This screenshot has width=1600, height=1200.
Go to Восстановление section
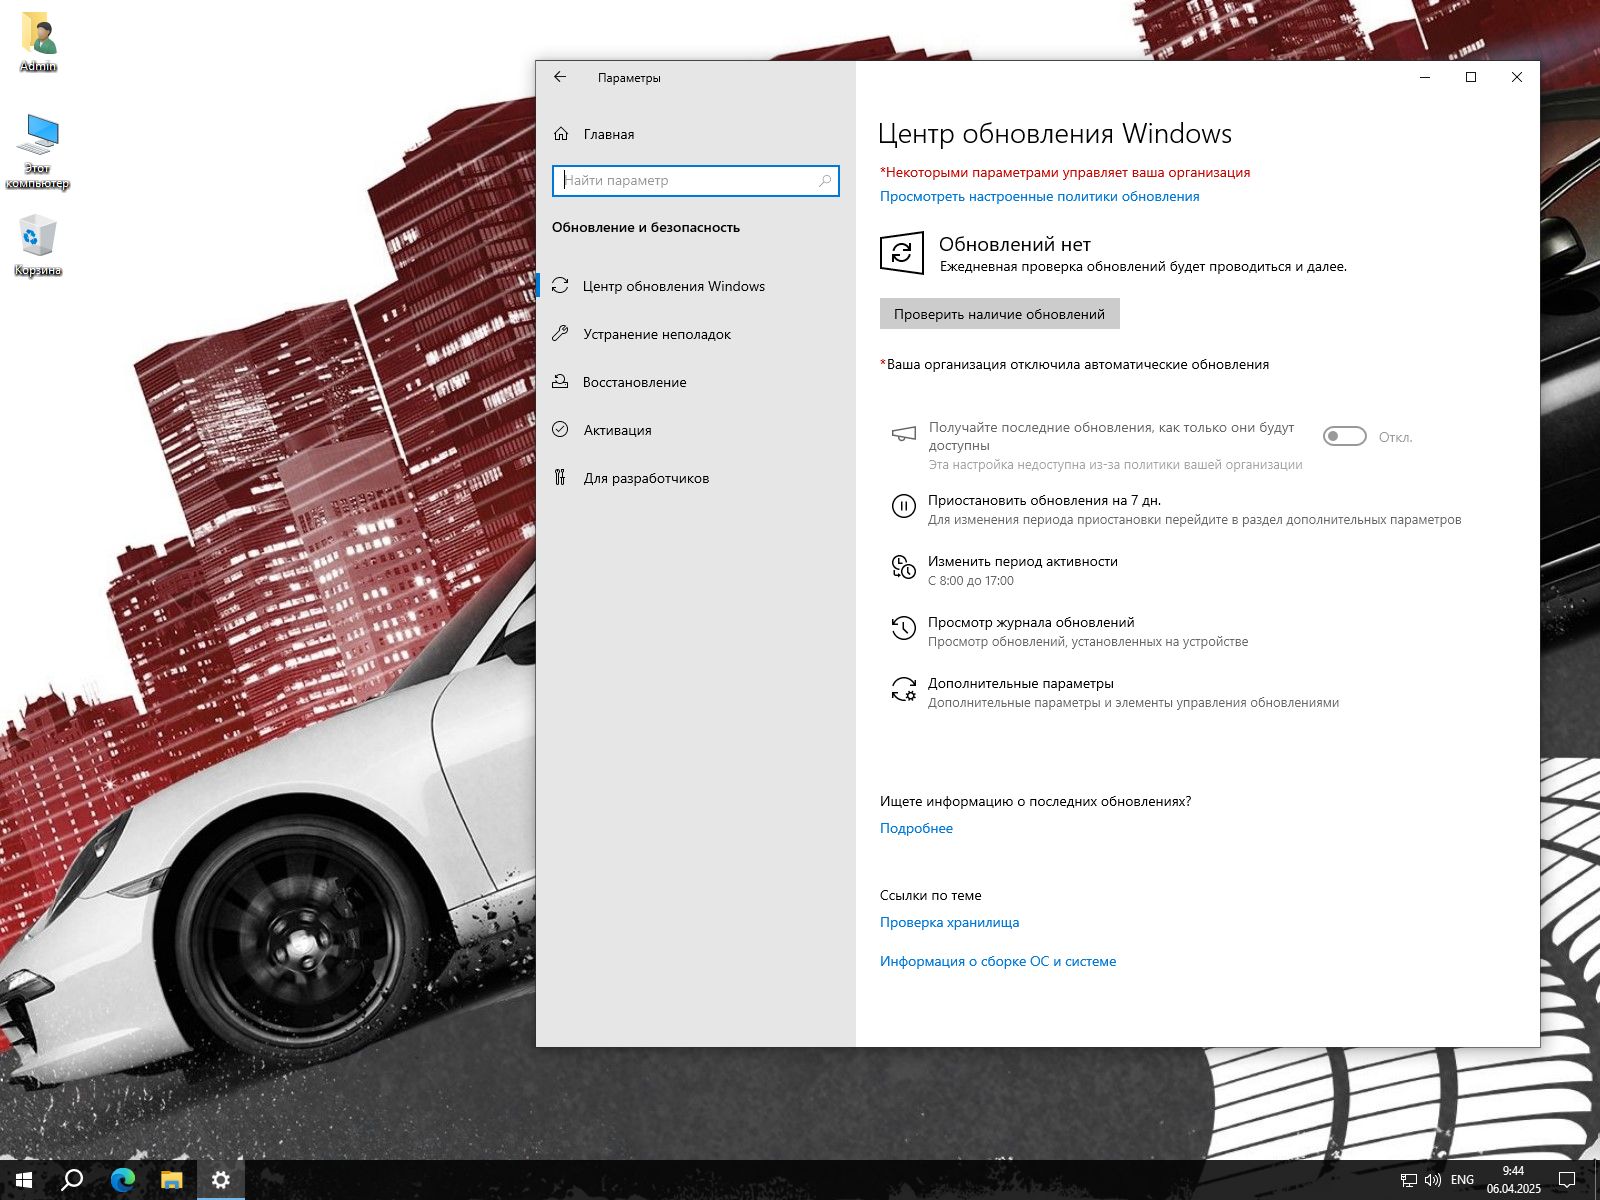click(634, 382)
